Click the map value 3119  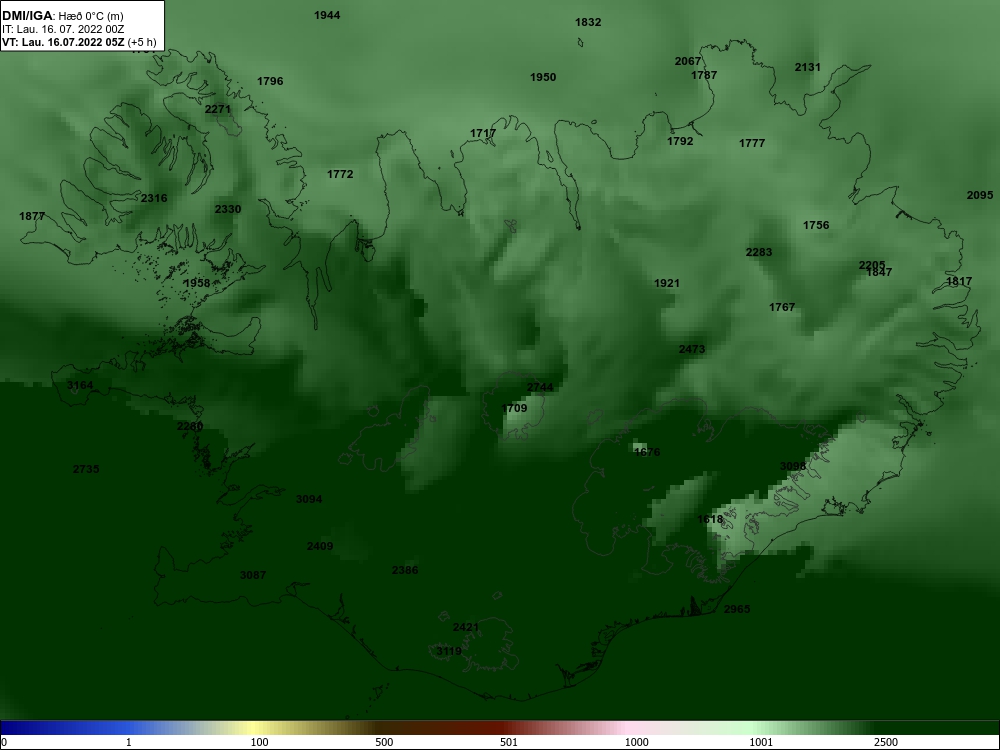point(449,651)
